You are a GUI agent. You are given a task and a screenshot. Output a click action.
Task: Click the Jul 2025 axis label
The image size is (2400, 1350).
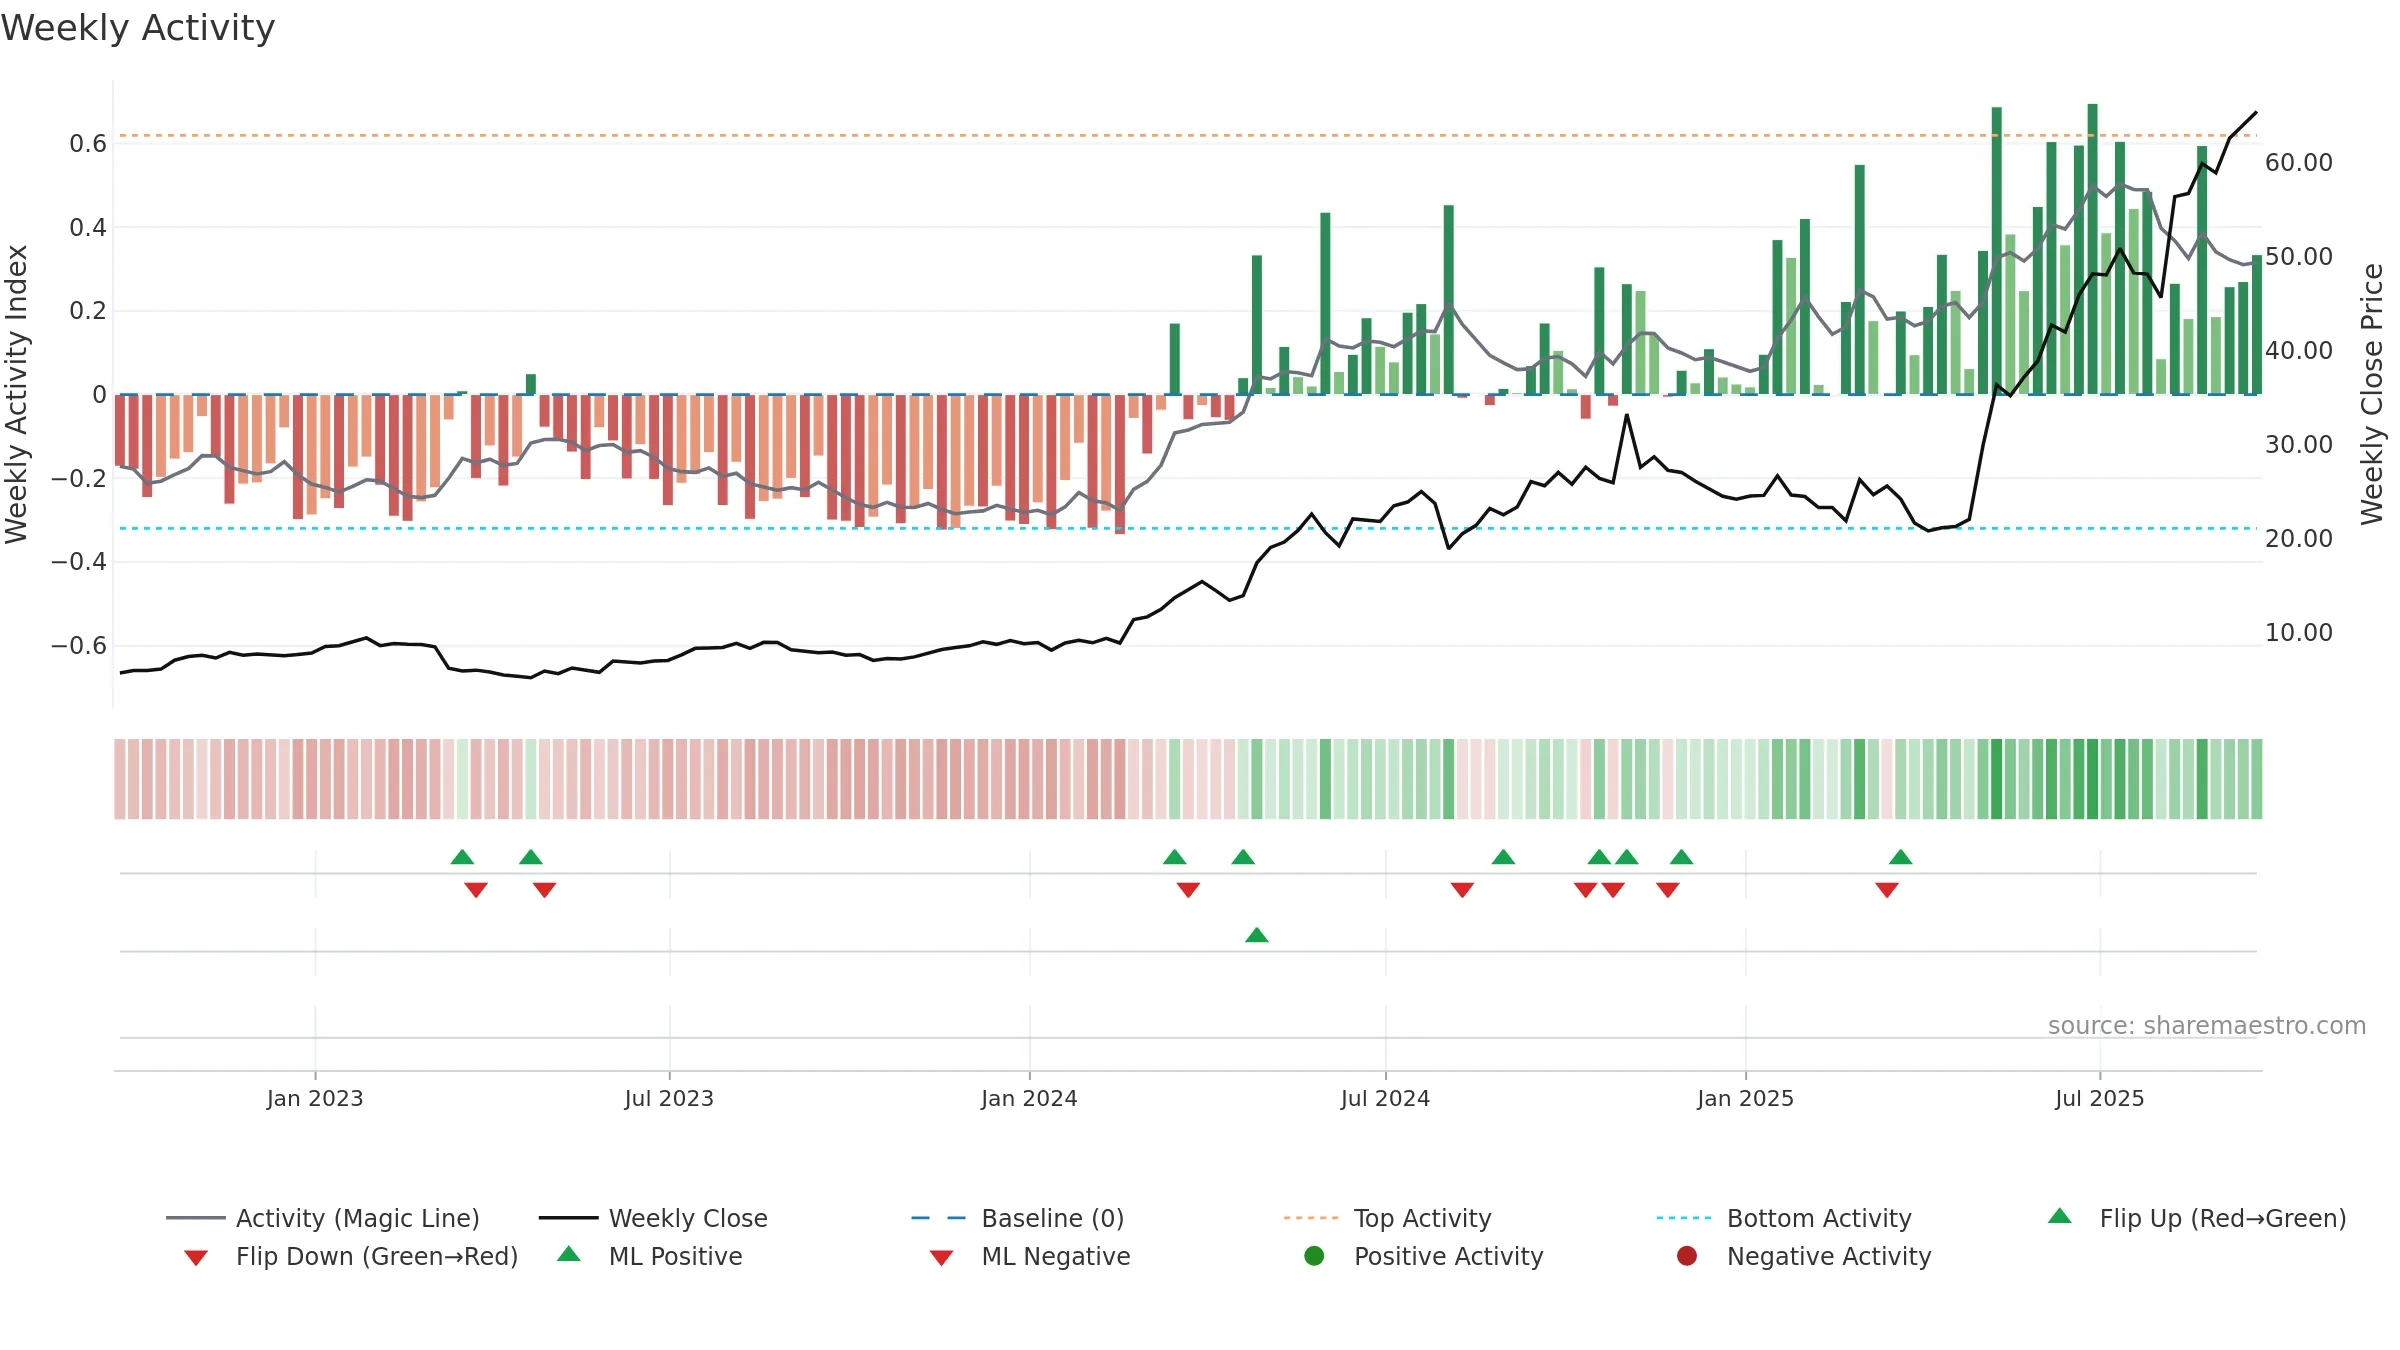point(2100,1099)
